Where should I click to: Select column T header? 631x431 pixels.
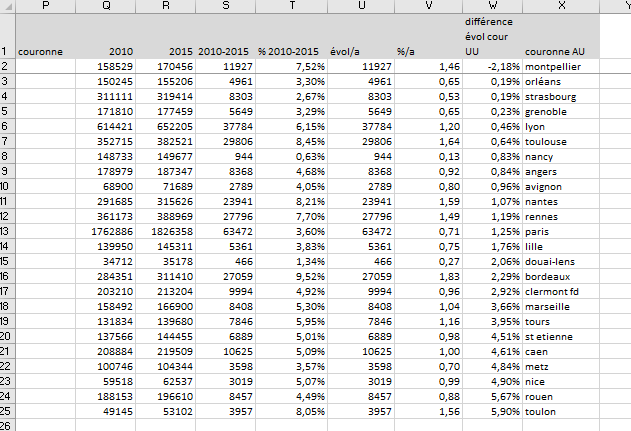pyautogui.click(x=292, y=6)
